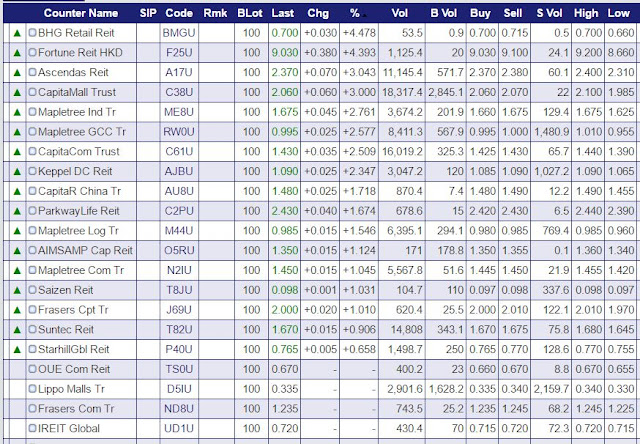Open the Saizen Reit counter
Viewport: 640px width, 444px height.
[x=65, y=290]
